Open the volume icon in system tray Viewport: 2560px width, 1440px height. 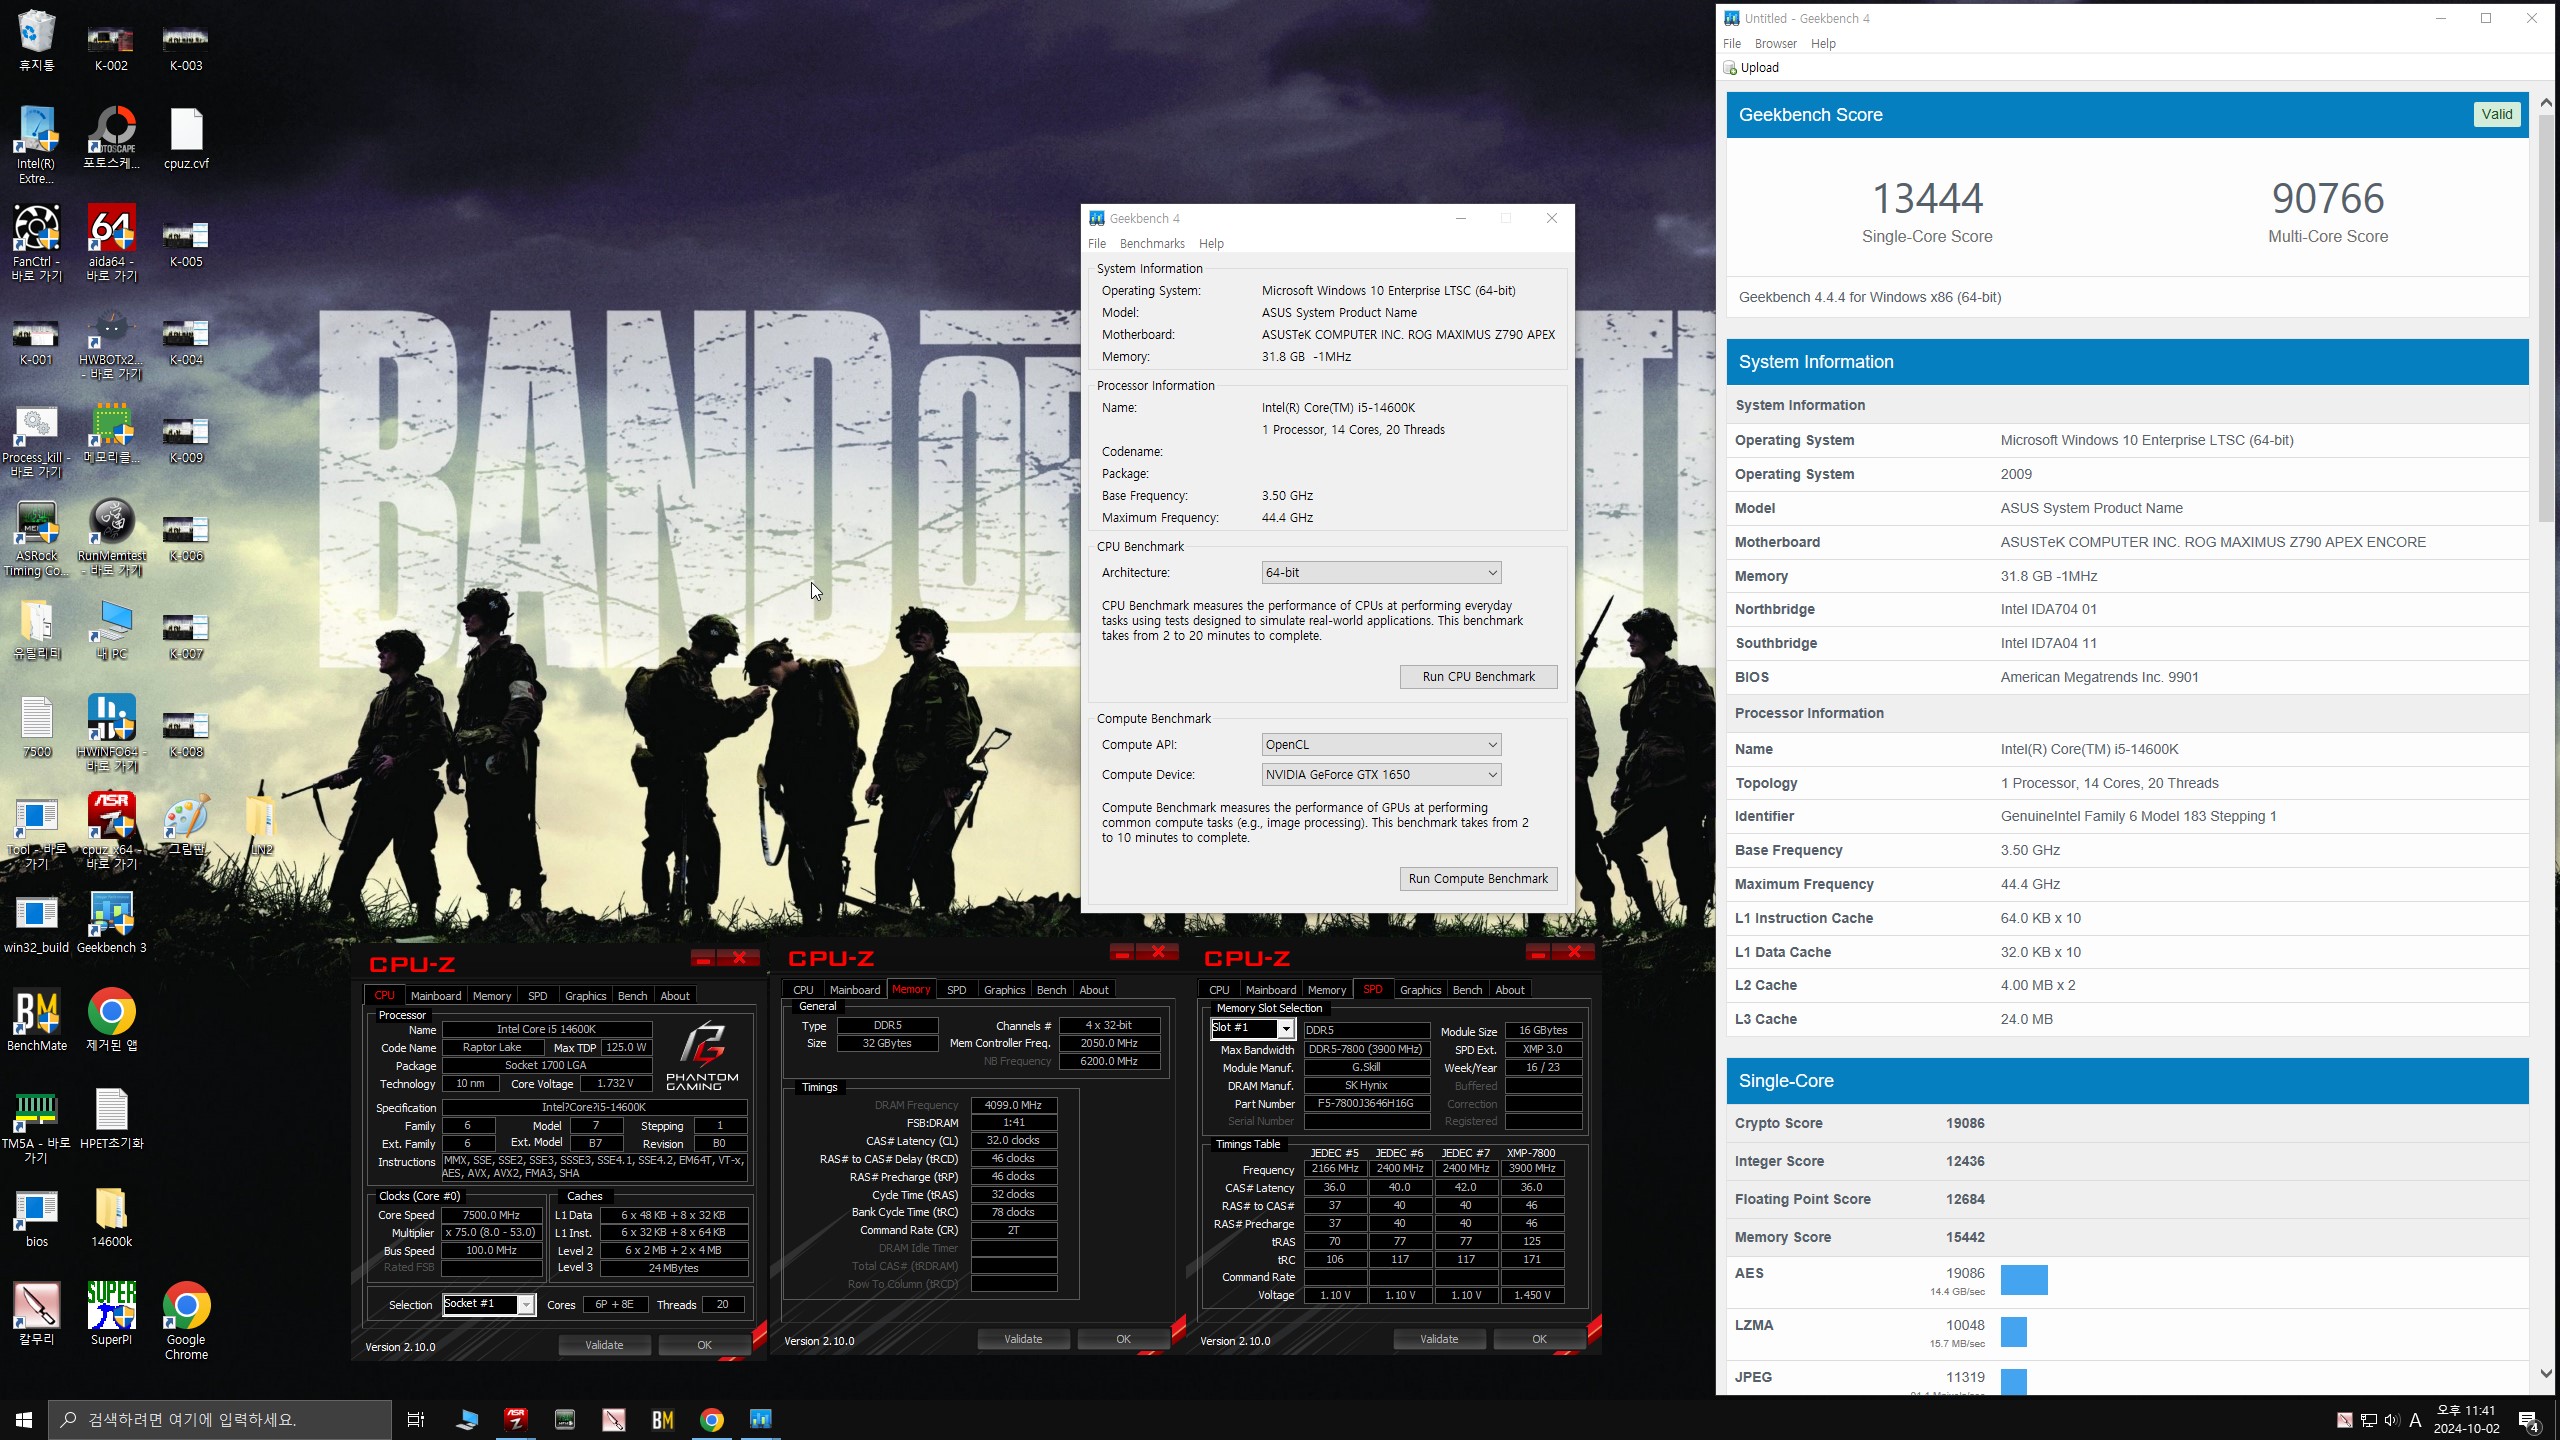2391,1420
